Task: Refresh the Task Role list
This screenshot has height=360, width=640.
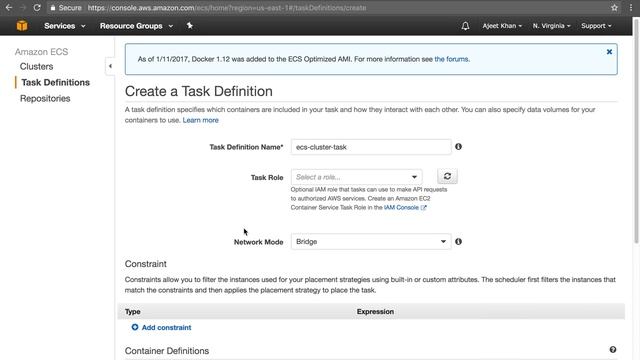Action: coord(447,176)
